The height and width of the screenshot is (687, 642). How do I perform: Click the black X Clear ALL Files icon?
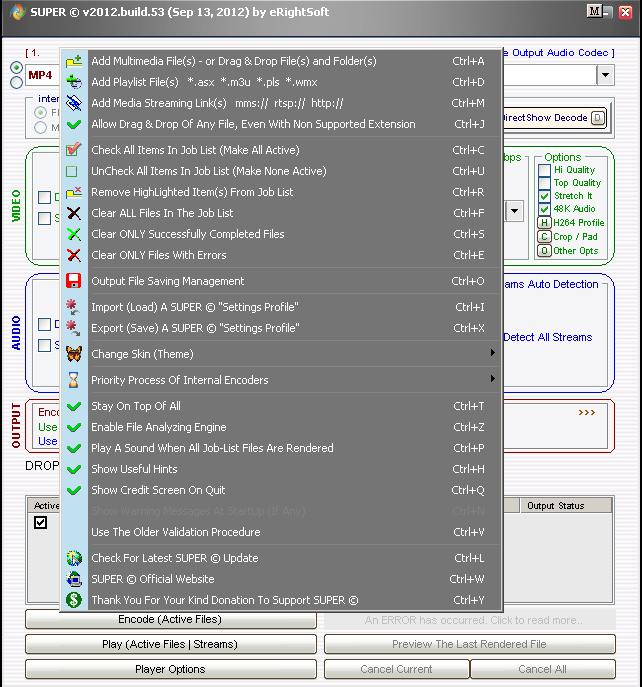tap(74, 213)
